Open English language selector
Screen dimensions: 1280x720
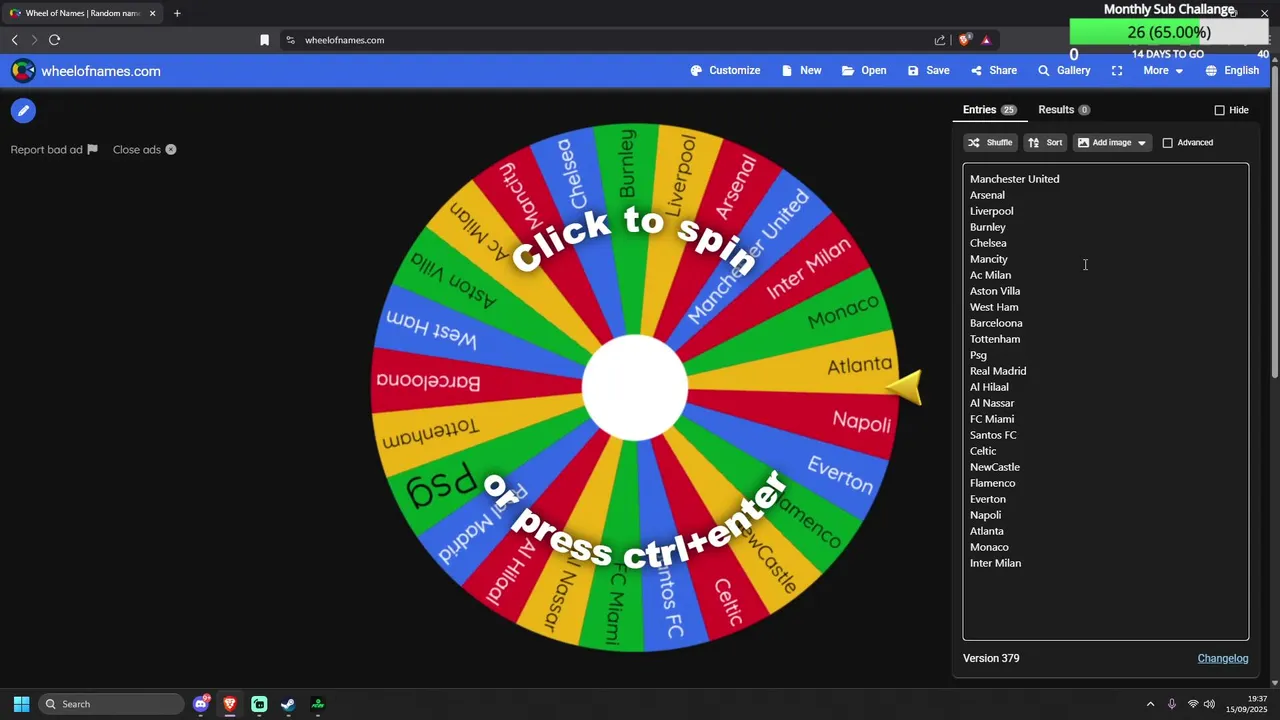coord(1232,71)
